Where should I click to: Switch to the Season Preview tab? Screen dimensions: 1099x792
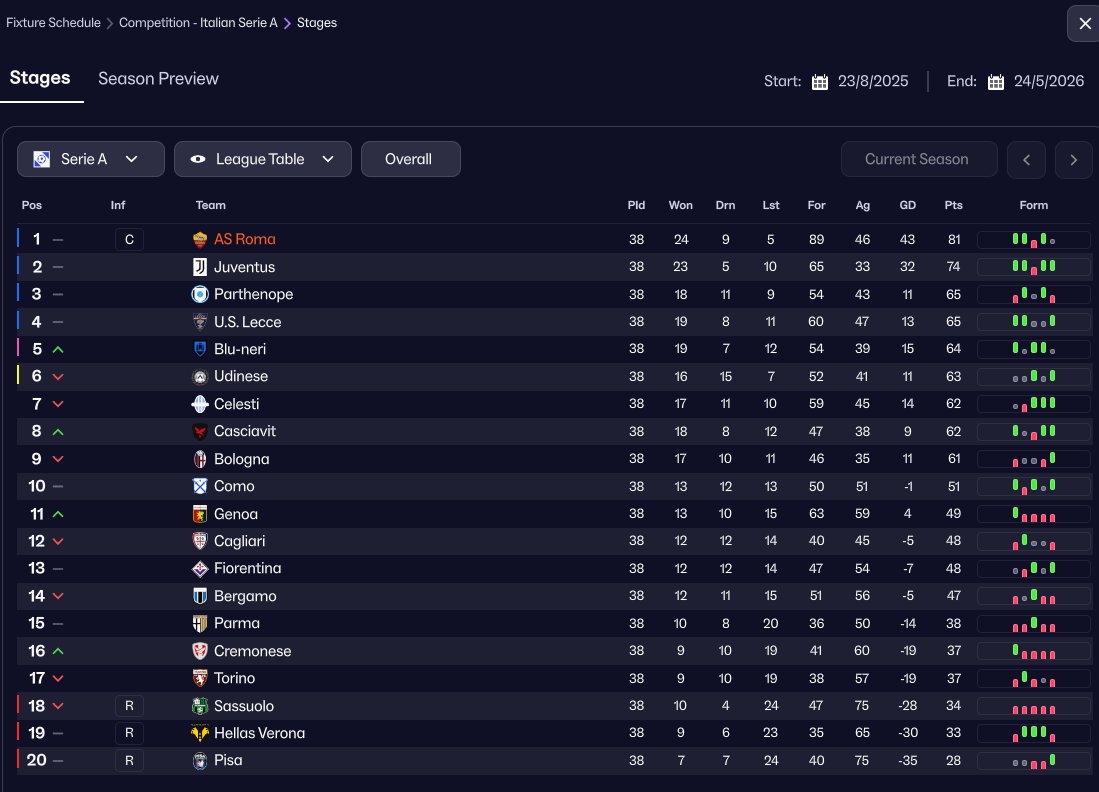158,79
